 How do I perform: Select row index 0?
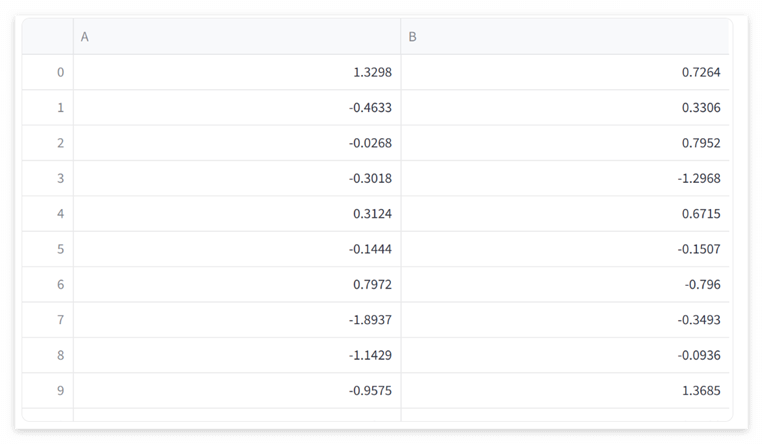[48, 72]
